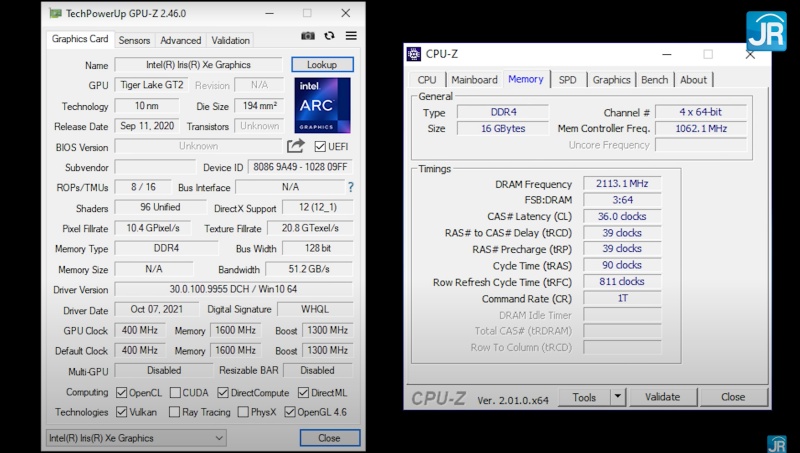The image size is (800, 453).
Task: Click the FSB:DRAM 3:64 value
Action: click(622, 200)
